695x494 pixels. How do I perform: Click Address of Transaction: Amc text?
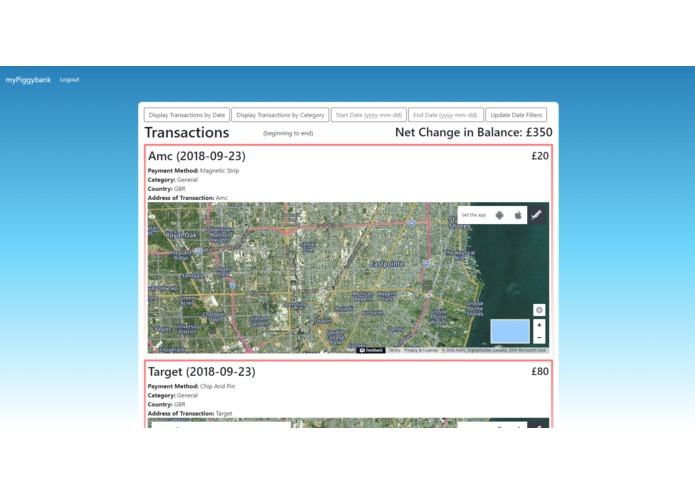pos(187,198)
